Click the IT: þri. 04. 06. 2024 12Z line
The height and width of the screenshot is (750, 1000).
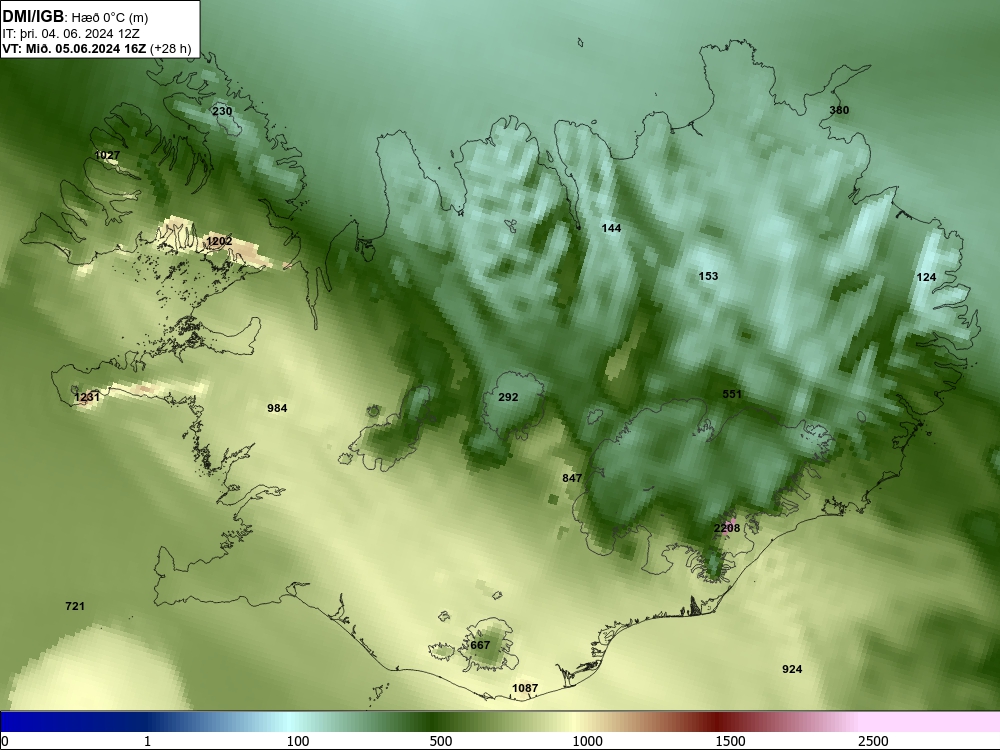tap(71, 34)
